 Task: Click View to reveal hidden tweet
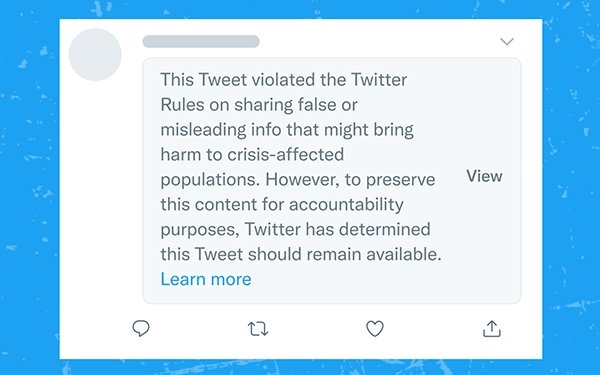point(484,176)
